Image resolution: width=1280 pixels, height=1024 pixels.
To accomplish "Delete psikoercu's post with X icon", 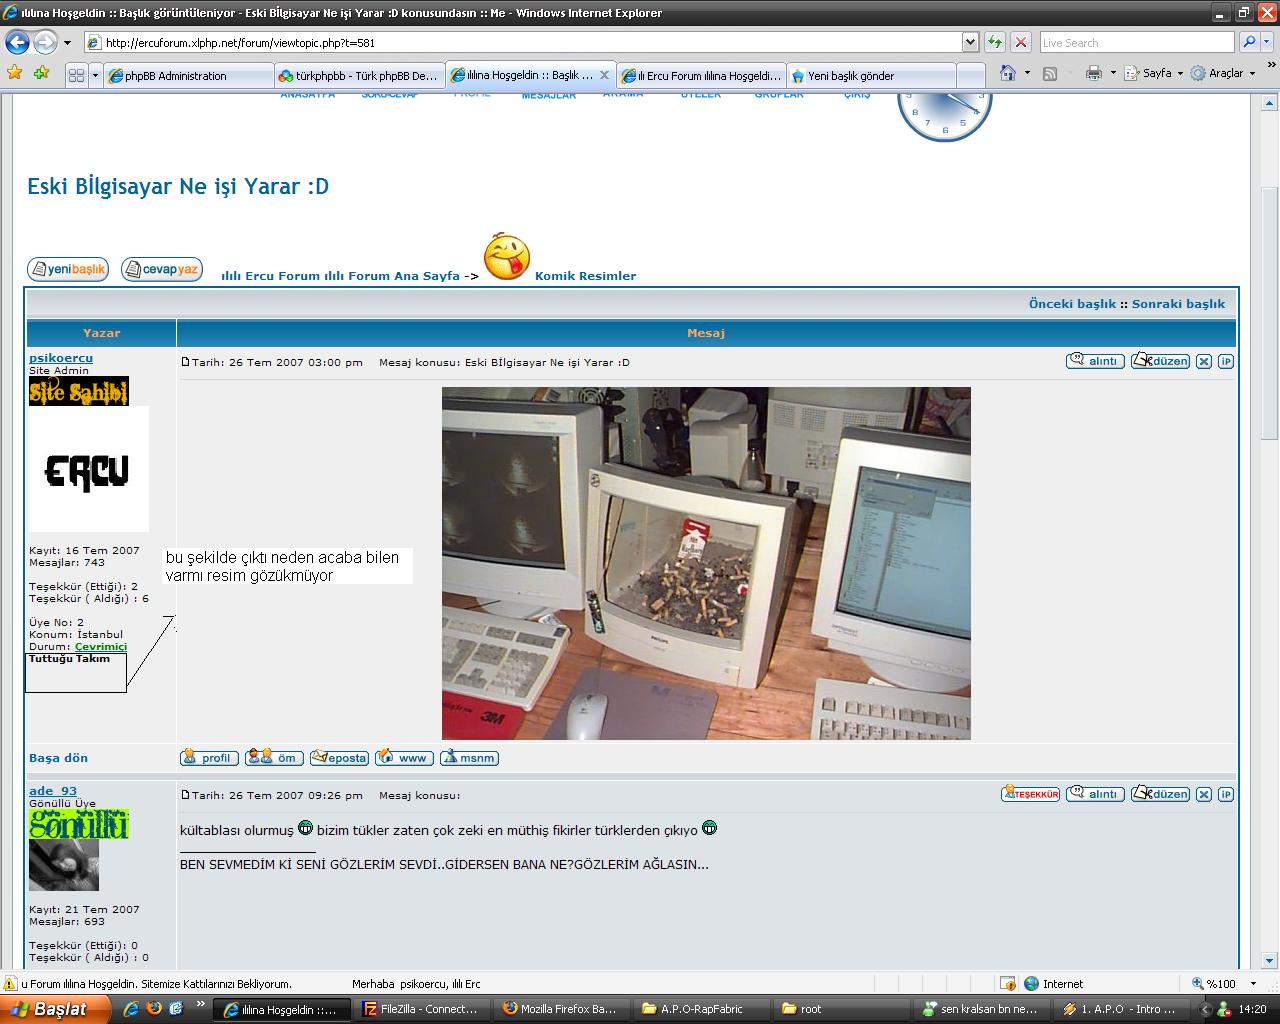I will pyautogui.click(x=1204, y=362).
